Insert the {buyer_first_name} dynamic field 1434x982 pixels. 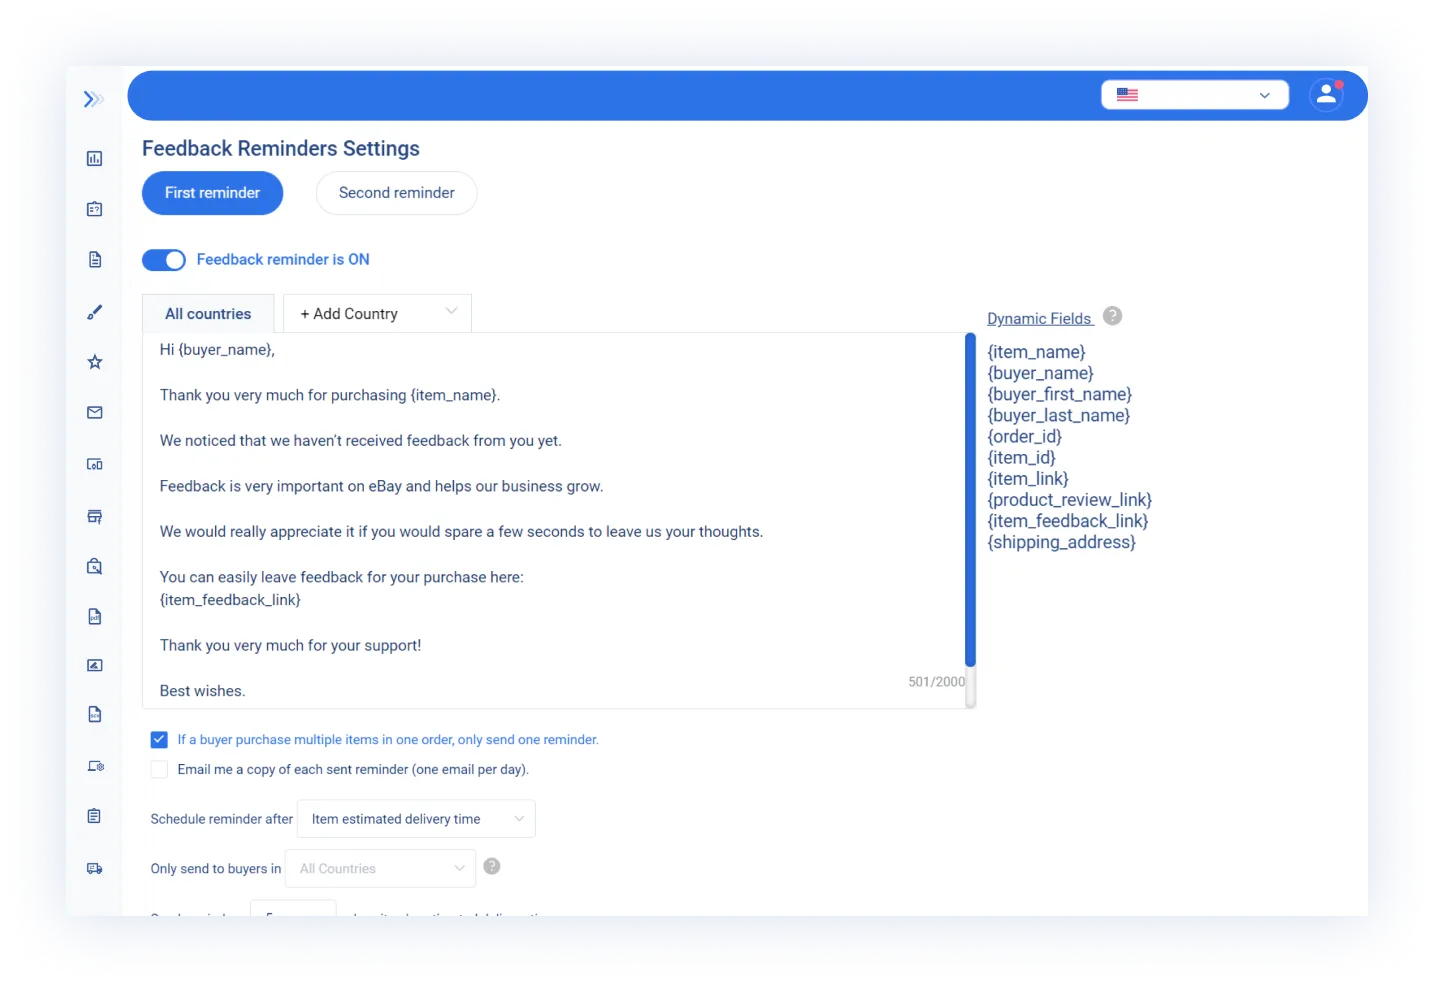pyautogui.click(x=1059, y=394)
